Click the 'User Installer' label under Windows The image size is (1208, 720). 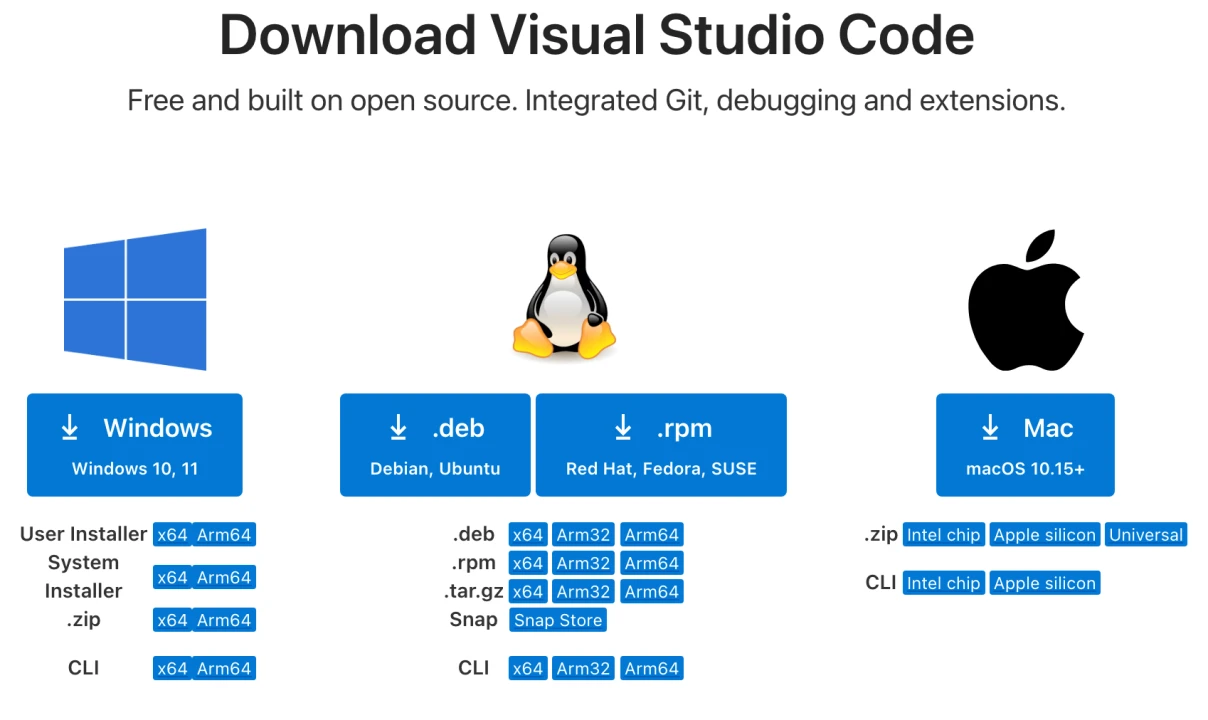pos(84,535)
